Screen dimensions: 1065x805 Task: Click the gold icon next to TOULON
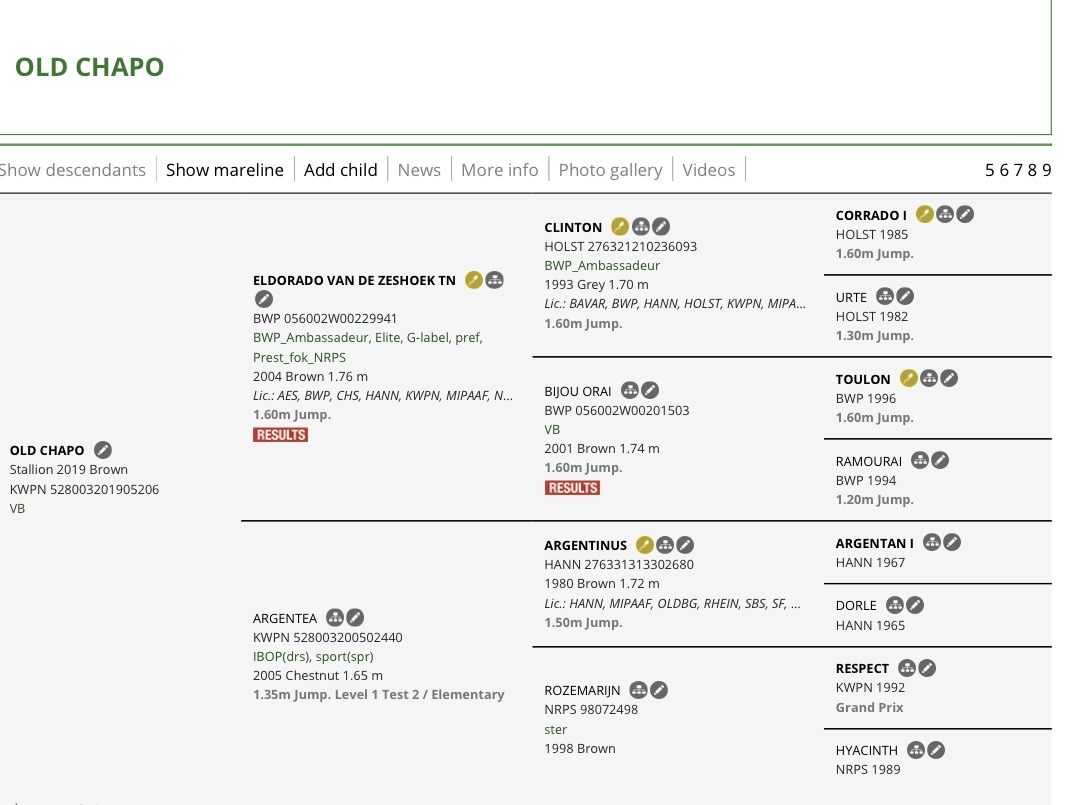pyautogui.click(x=909, y=378)
